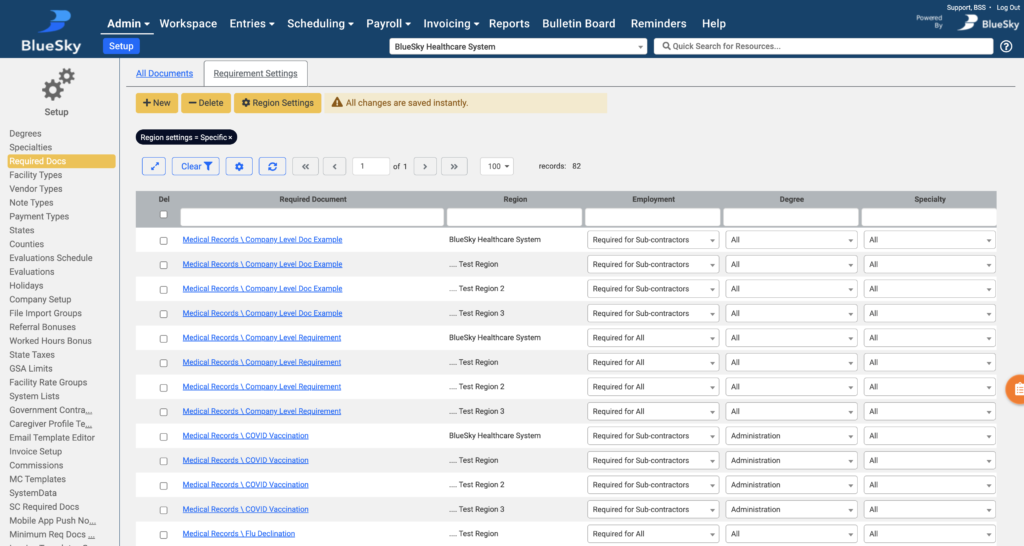1024x546 pixels.
Task: Open Medical Records \ Flu Declination link
Action: coord(238,534)
